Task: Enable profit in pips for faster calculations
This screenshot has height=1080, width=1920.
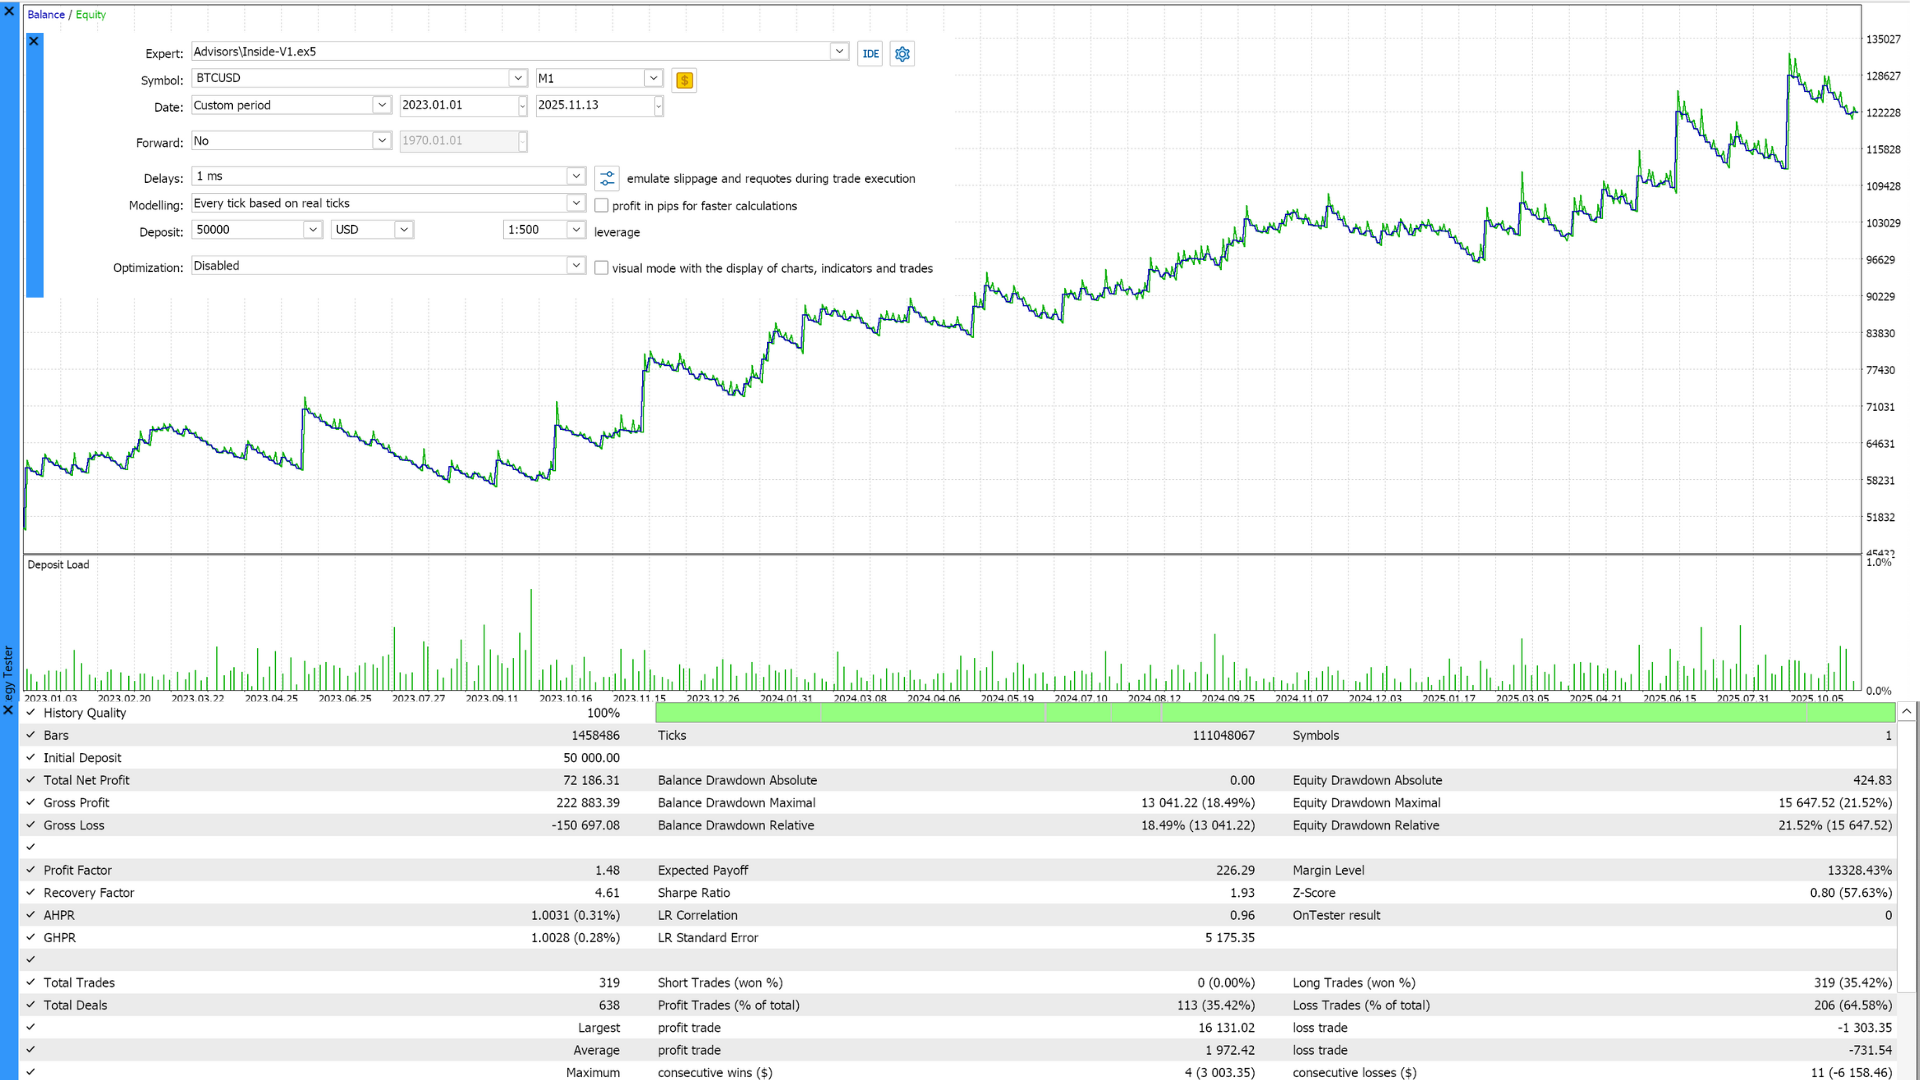Action: click(601, 206)
